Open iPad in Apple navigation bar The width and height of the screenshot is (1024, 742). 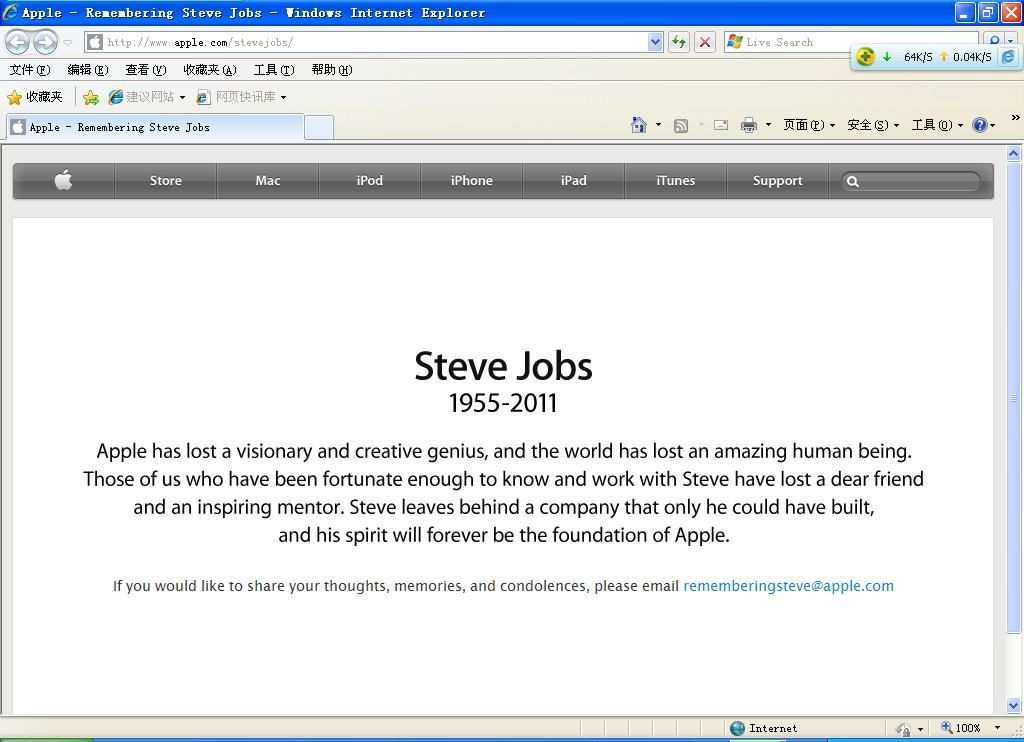click(573, 180)
